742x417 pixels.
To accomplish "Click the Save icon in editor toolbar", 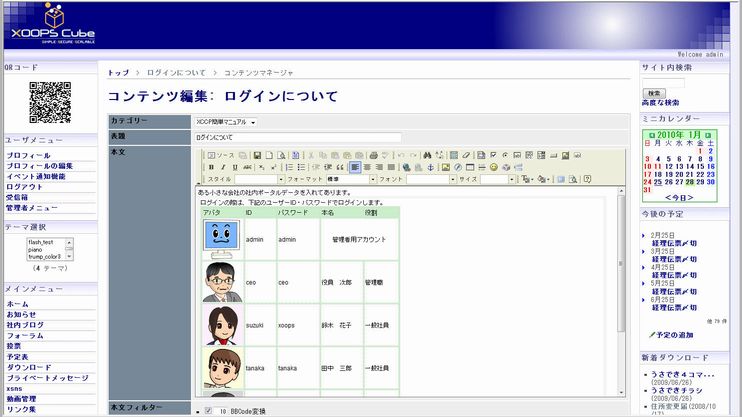I will click(x=257, y=155).
